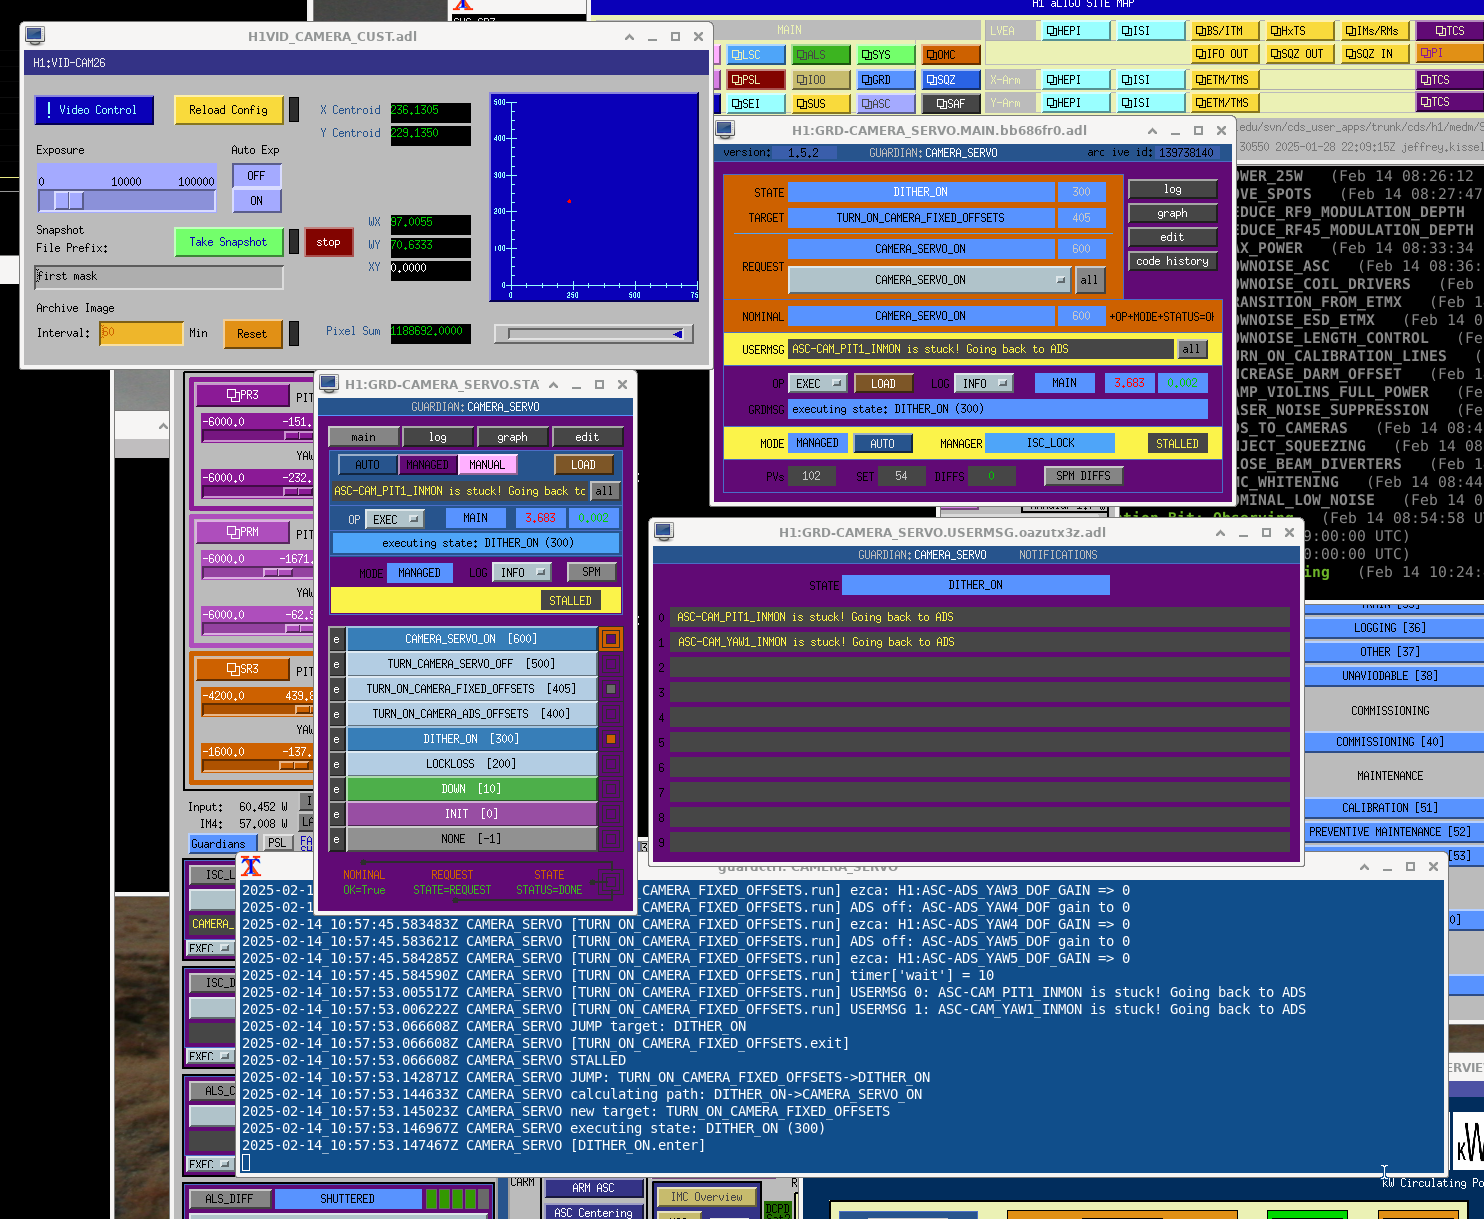Click SPM DIFFS button in MAIN window
Viewport: 1484px width, 1219px height.
(1083, 476)
